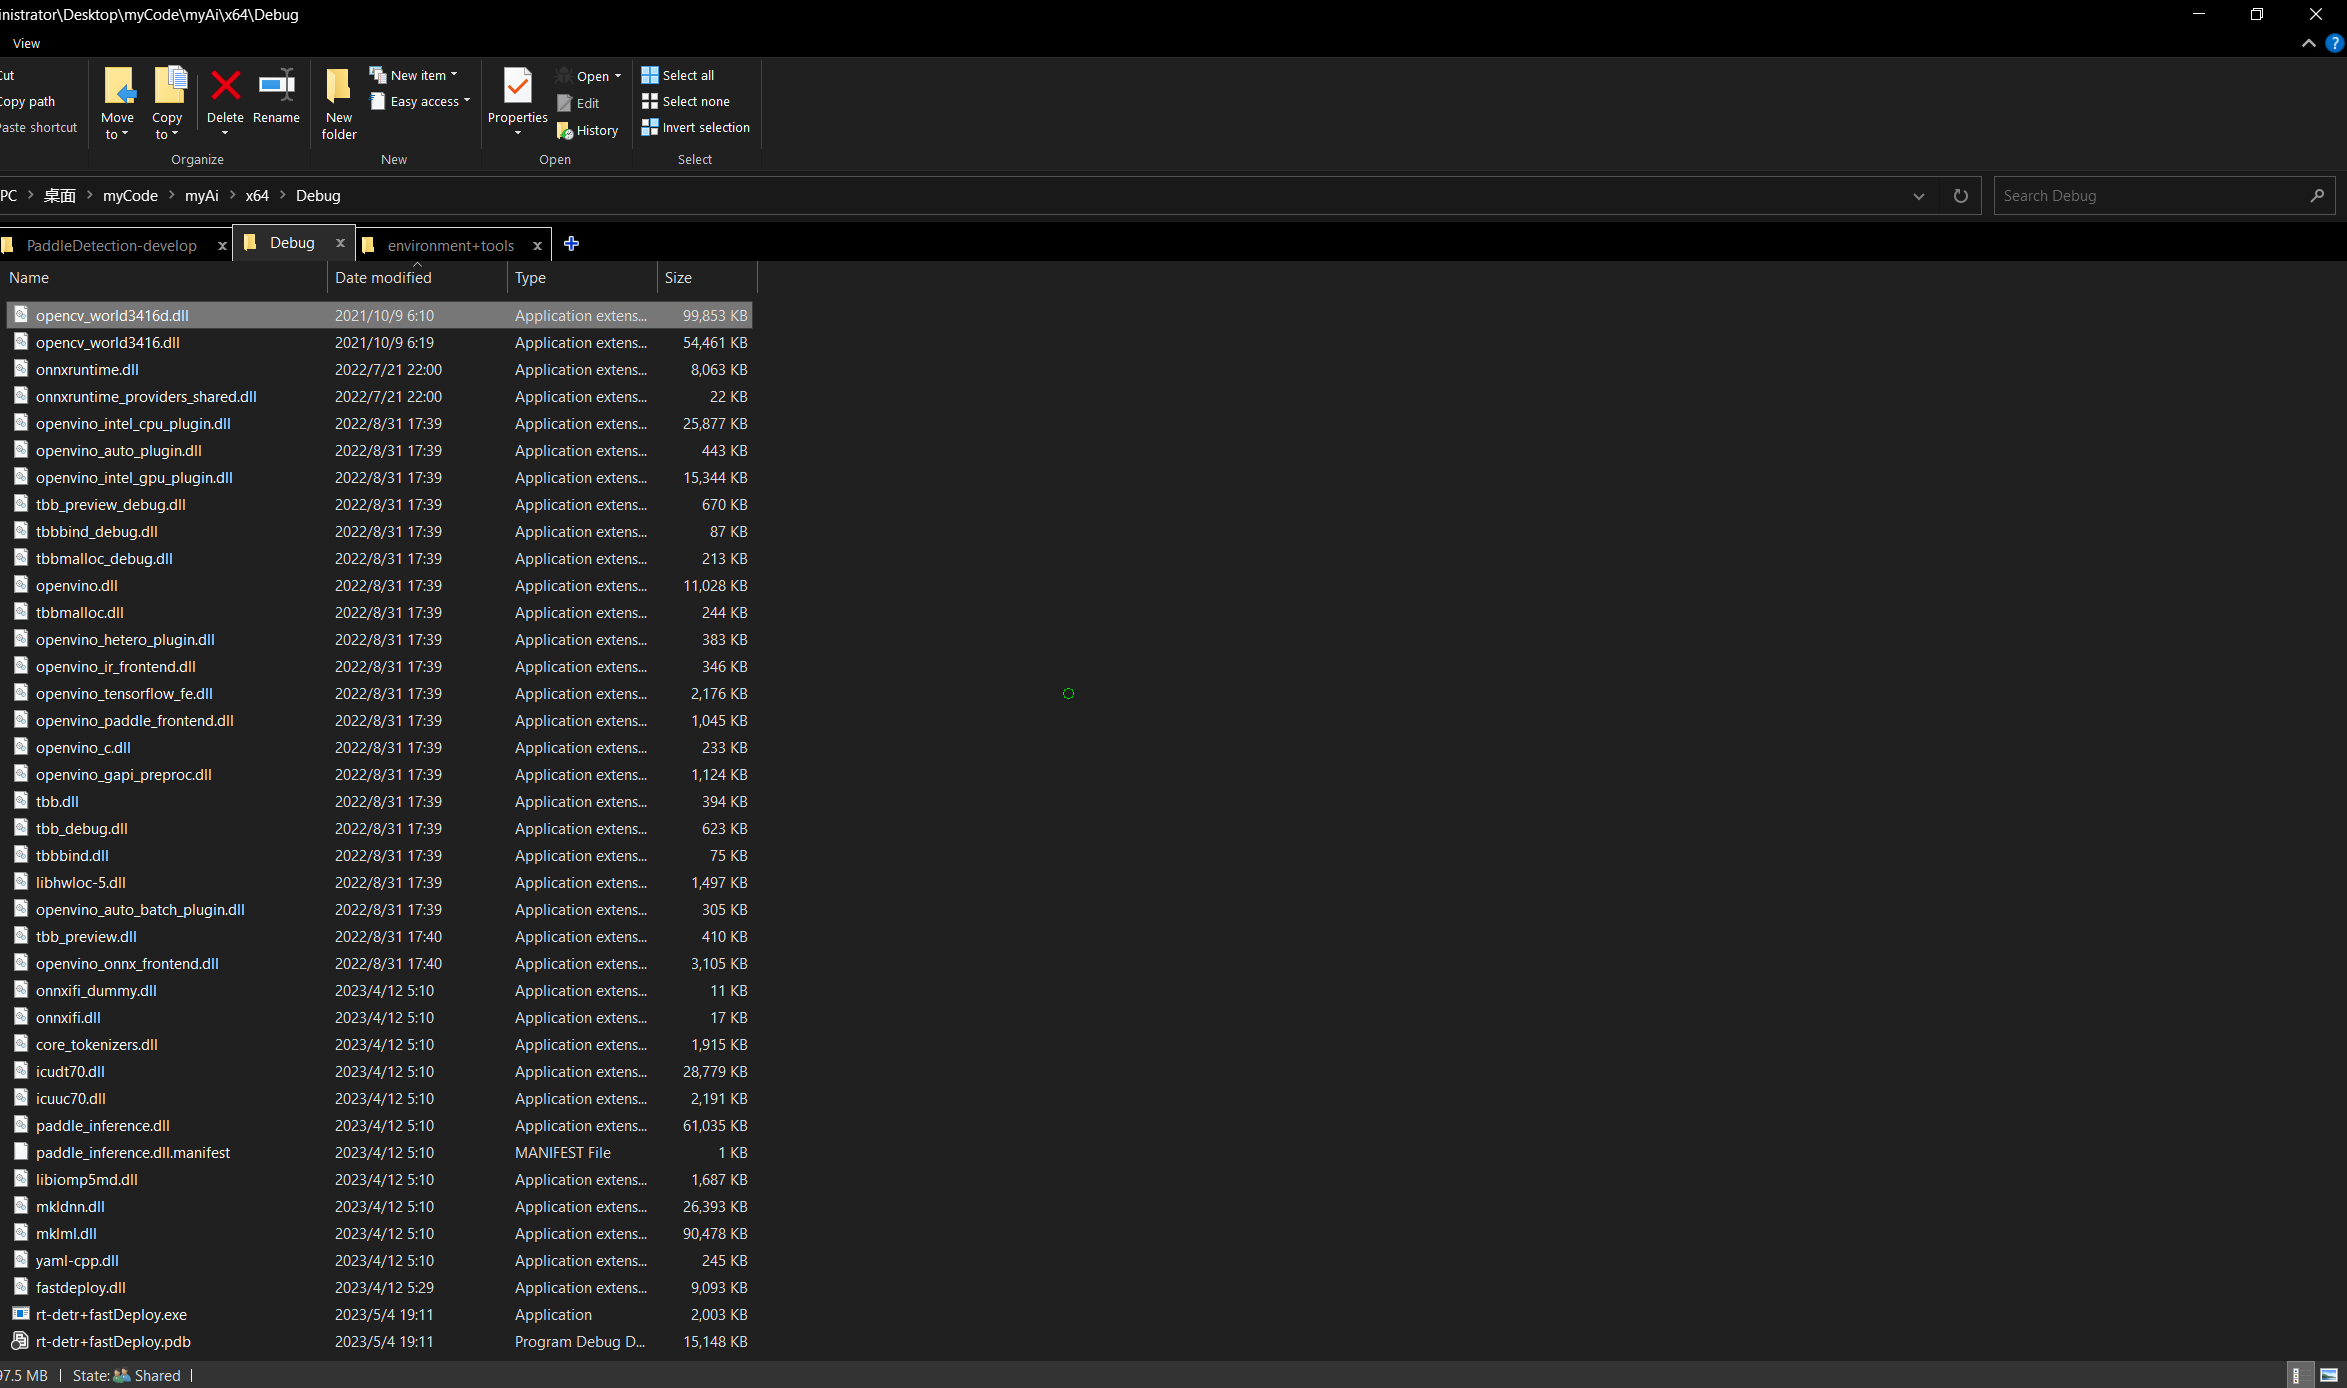The image size is (2347, 1388).
Task: Select openvino_intel_gpu_plugin.dll file
Action: 380,477
